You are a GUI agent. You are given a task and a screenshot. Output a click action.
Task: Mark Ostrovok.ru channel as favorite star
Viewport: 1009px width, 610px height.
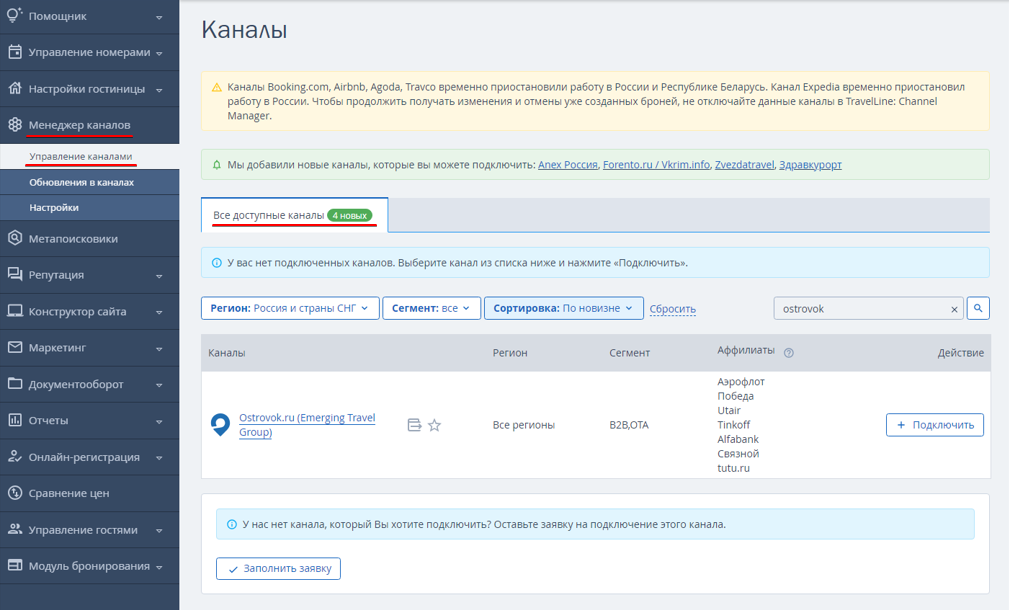point(434,425)
